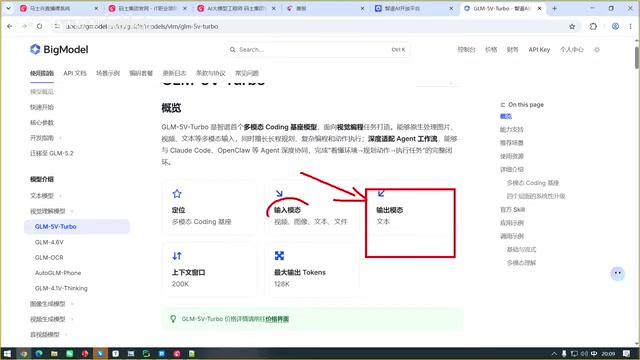Switch to the 智谱AI开放平台 browser tab
This screenshot has width=640, height=360.
click(x=414, y=8)
